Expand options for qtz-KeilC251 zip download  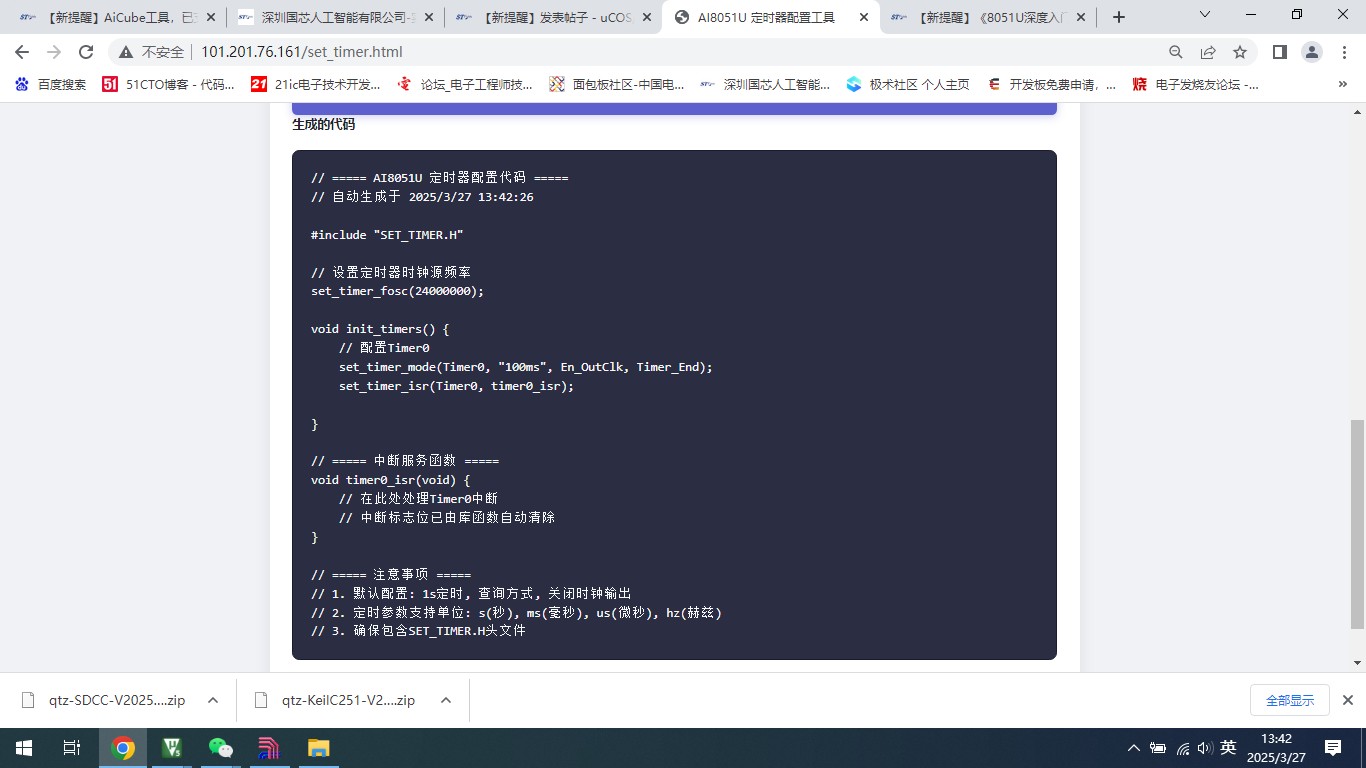point(446,700)
